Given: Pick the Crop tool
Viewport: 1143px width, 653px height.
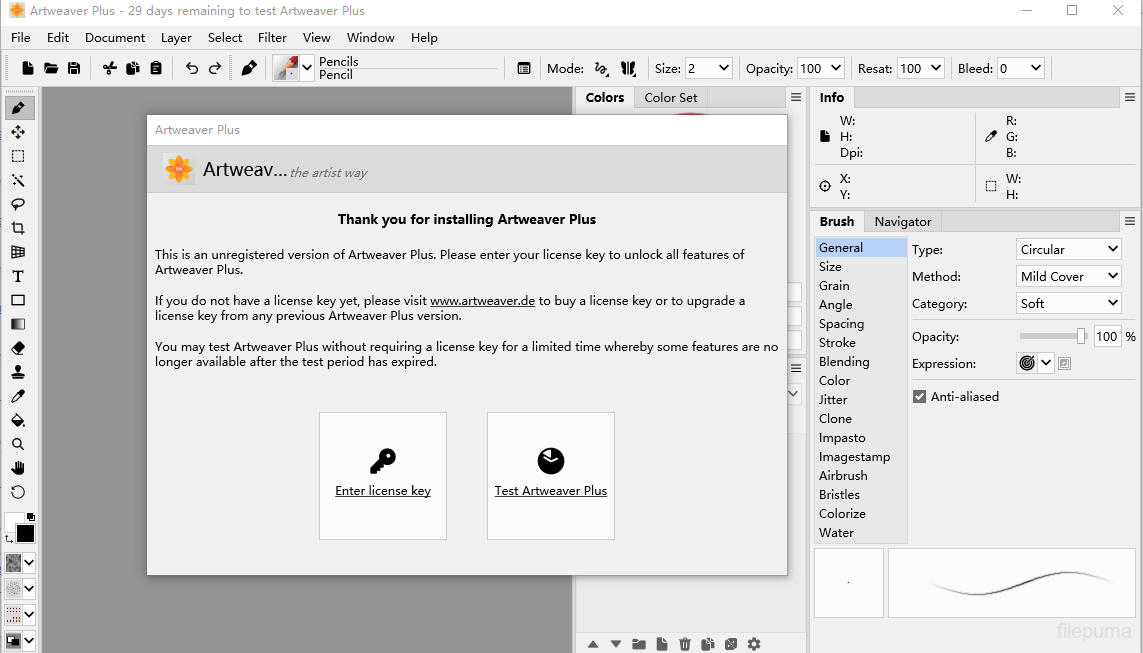Looking at the screenshot, I should click(x=18, y=228).
